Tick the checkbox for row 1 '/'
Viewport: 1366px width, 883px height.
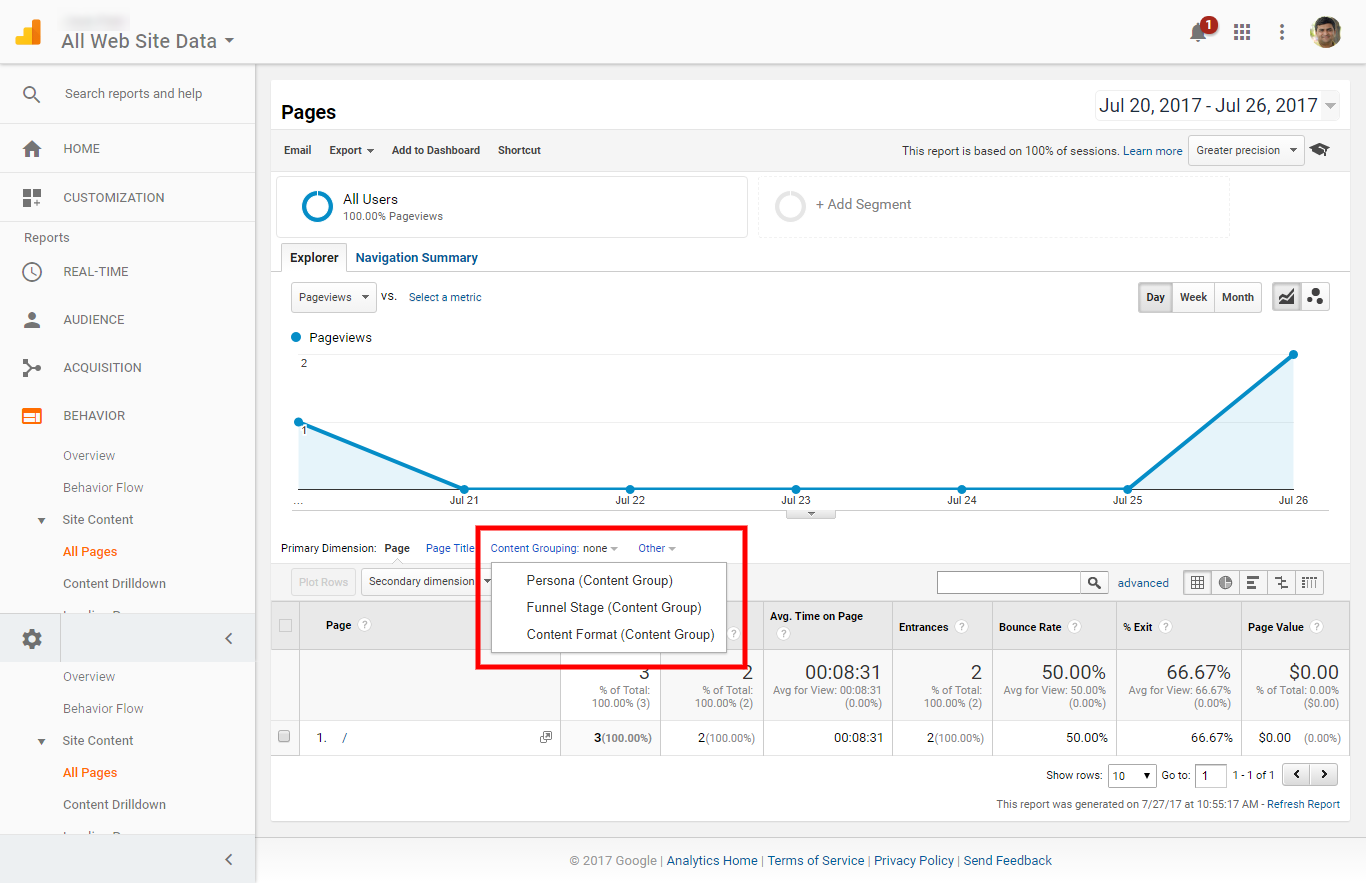(x=284, y=737)
